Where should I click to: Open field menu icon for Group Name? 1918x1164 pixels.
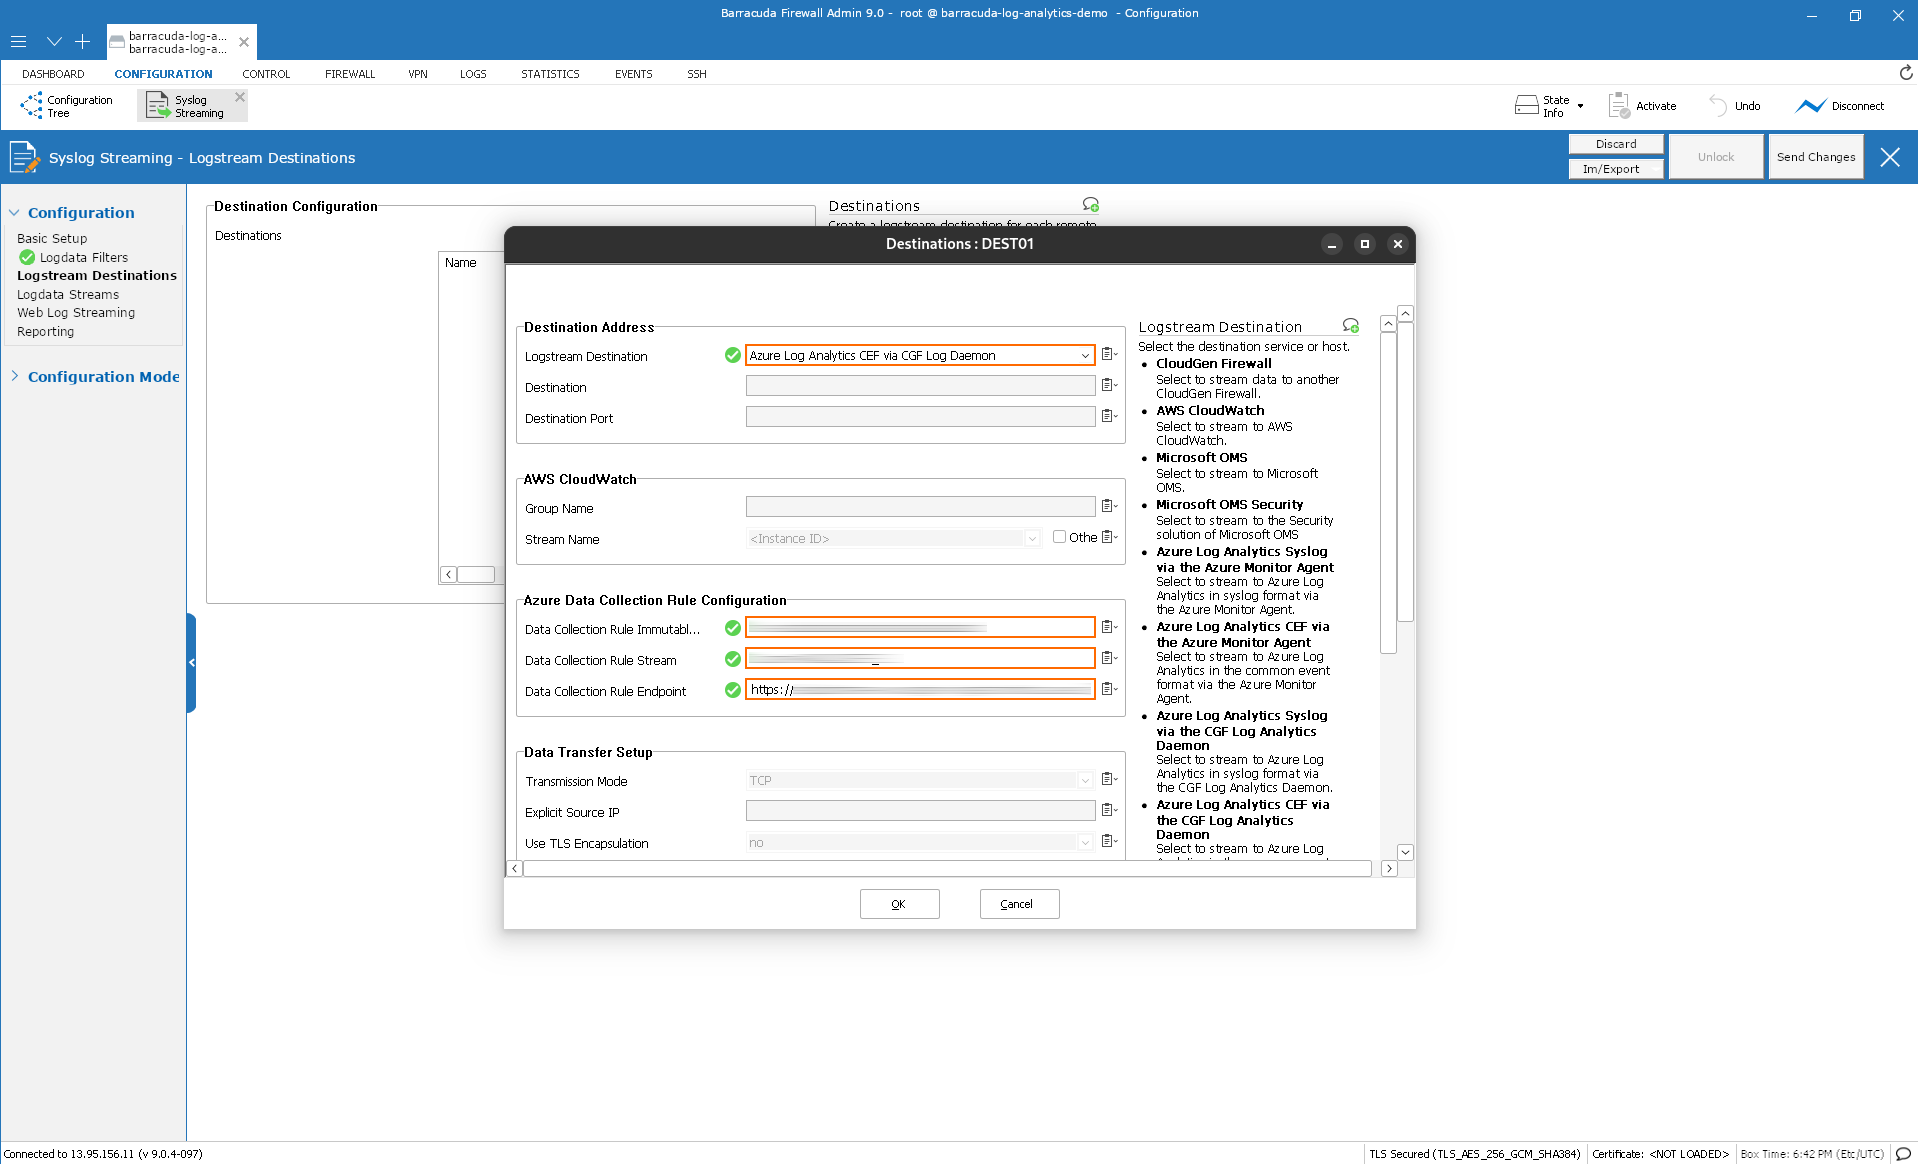point(1109,507)
